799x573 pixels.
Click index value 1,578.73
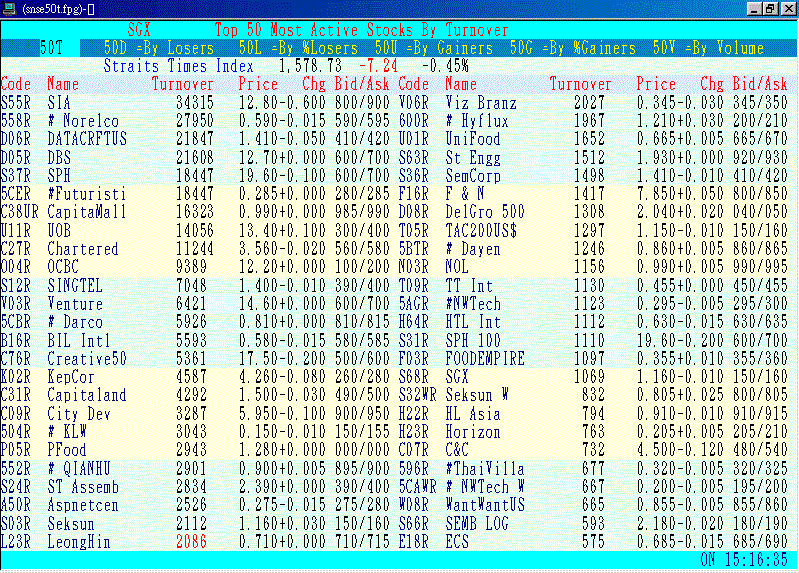pos(310,66)
